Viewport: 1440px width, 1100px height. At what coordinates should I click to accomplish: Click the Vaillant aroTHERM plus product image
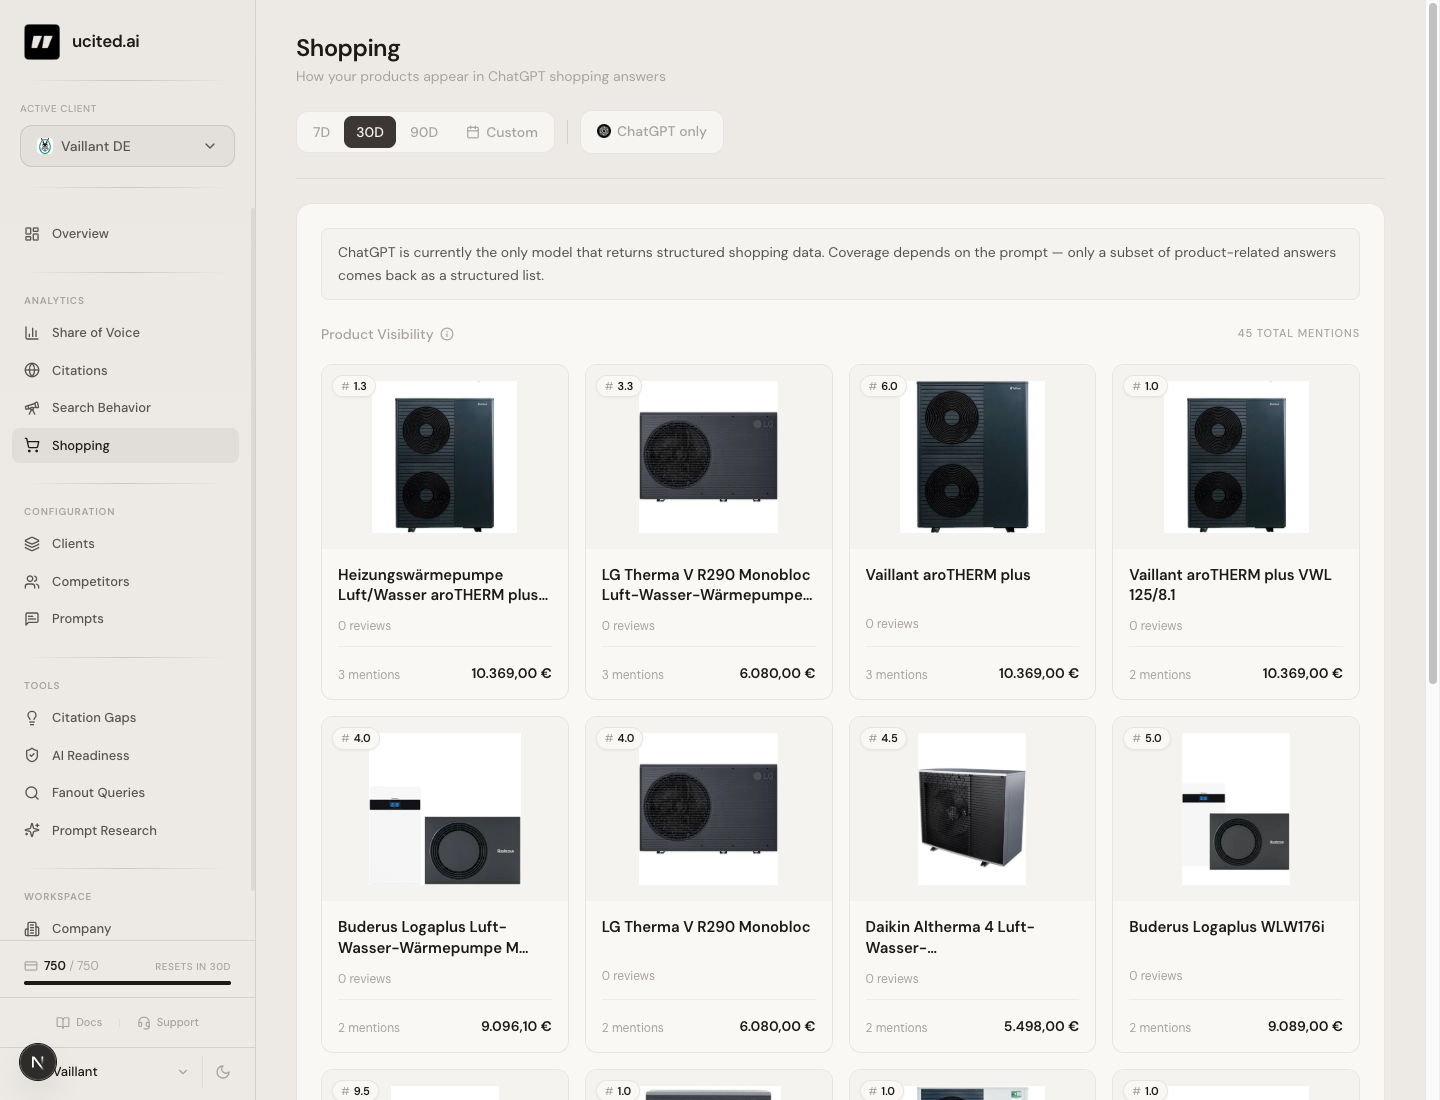[972, 457]
